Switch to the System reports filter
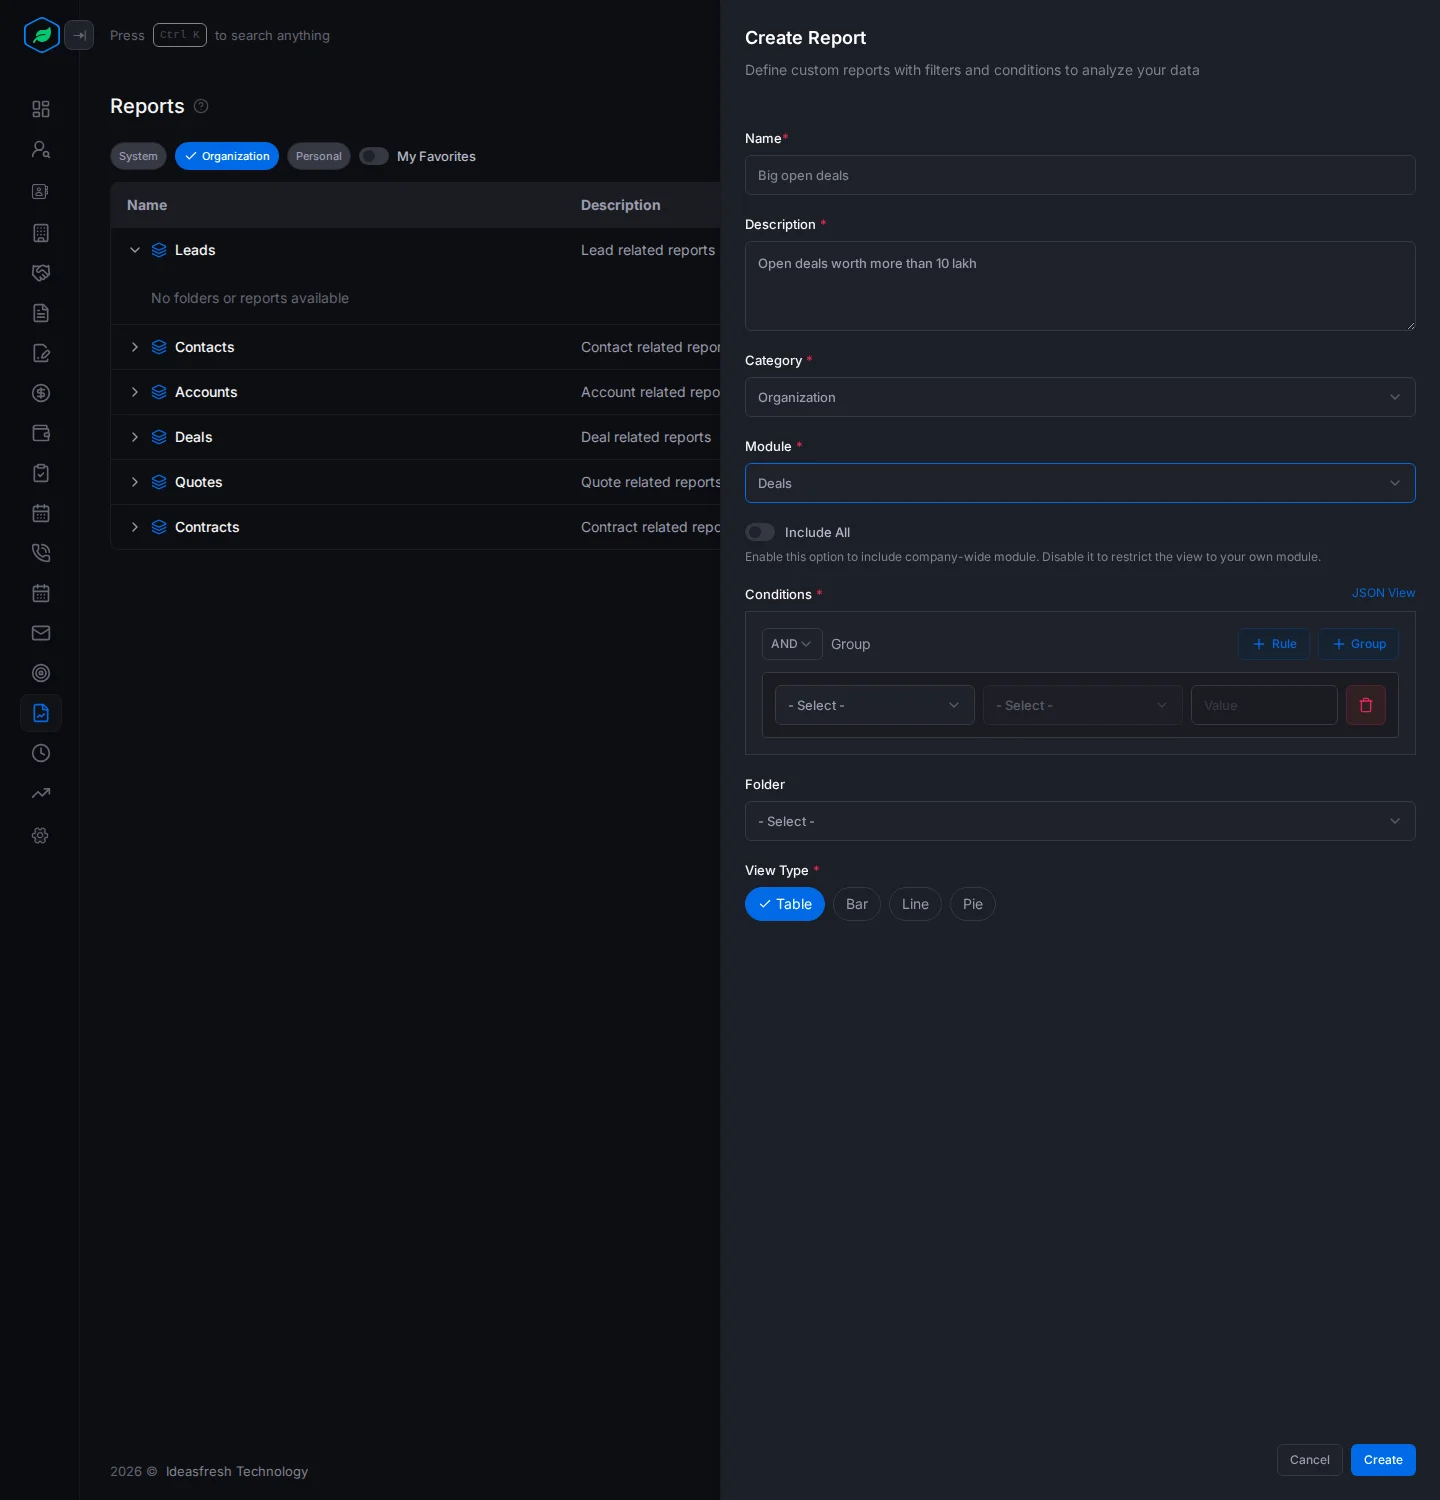The image size is (1440, 1500). [138, 156]
